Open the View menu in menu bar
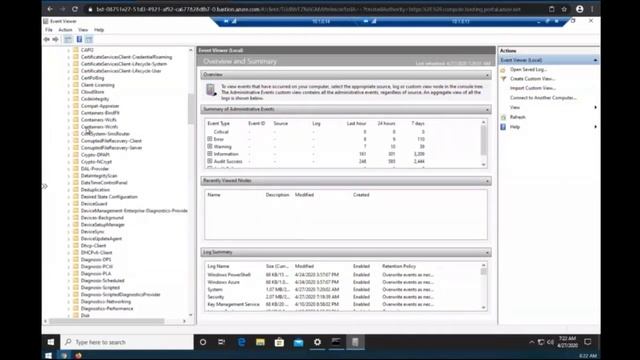Image resolution: width=640 pixels, height=360 pixels. (x=83, y=30)
